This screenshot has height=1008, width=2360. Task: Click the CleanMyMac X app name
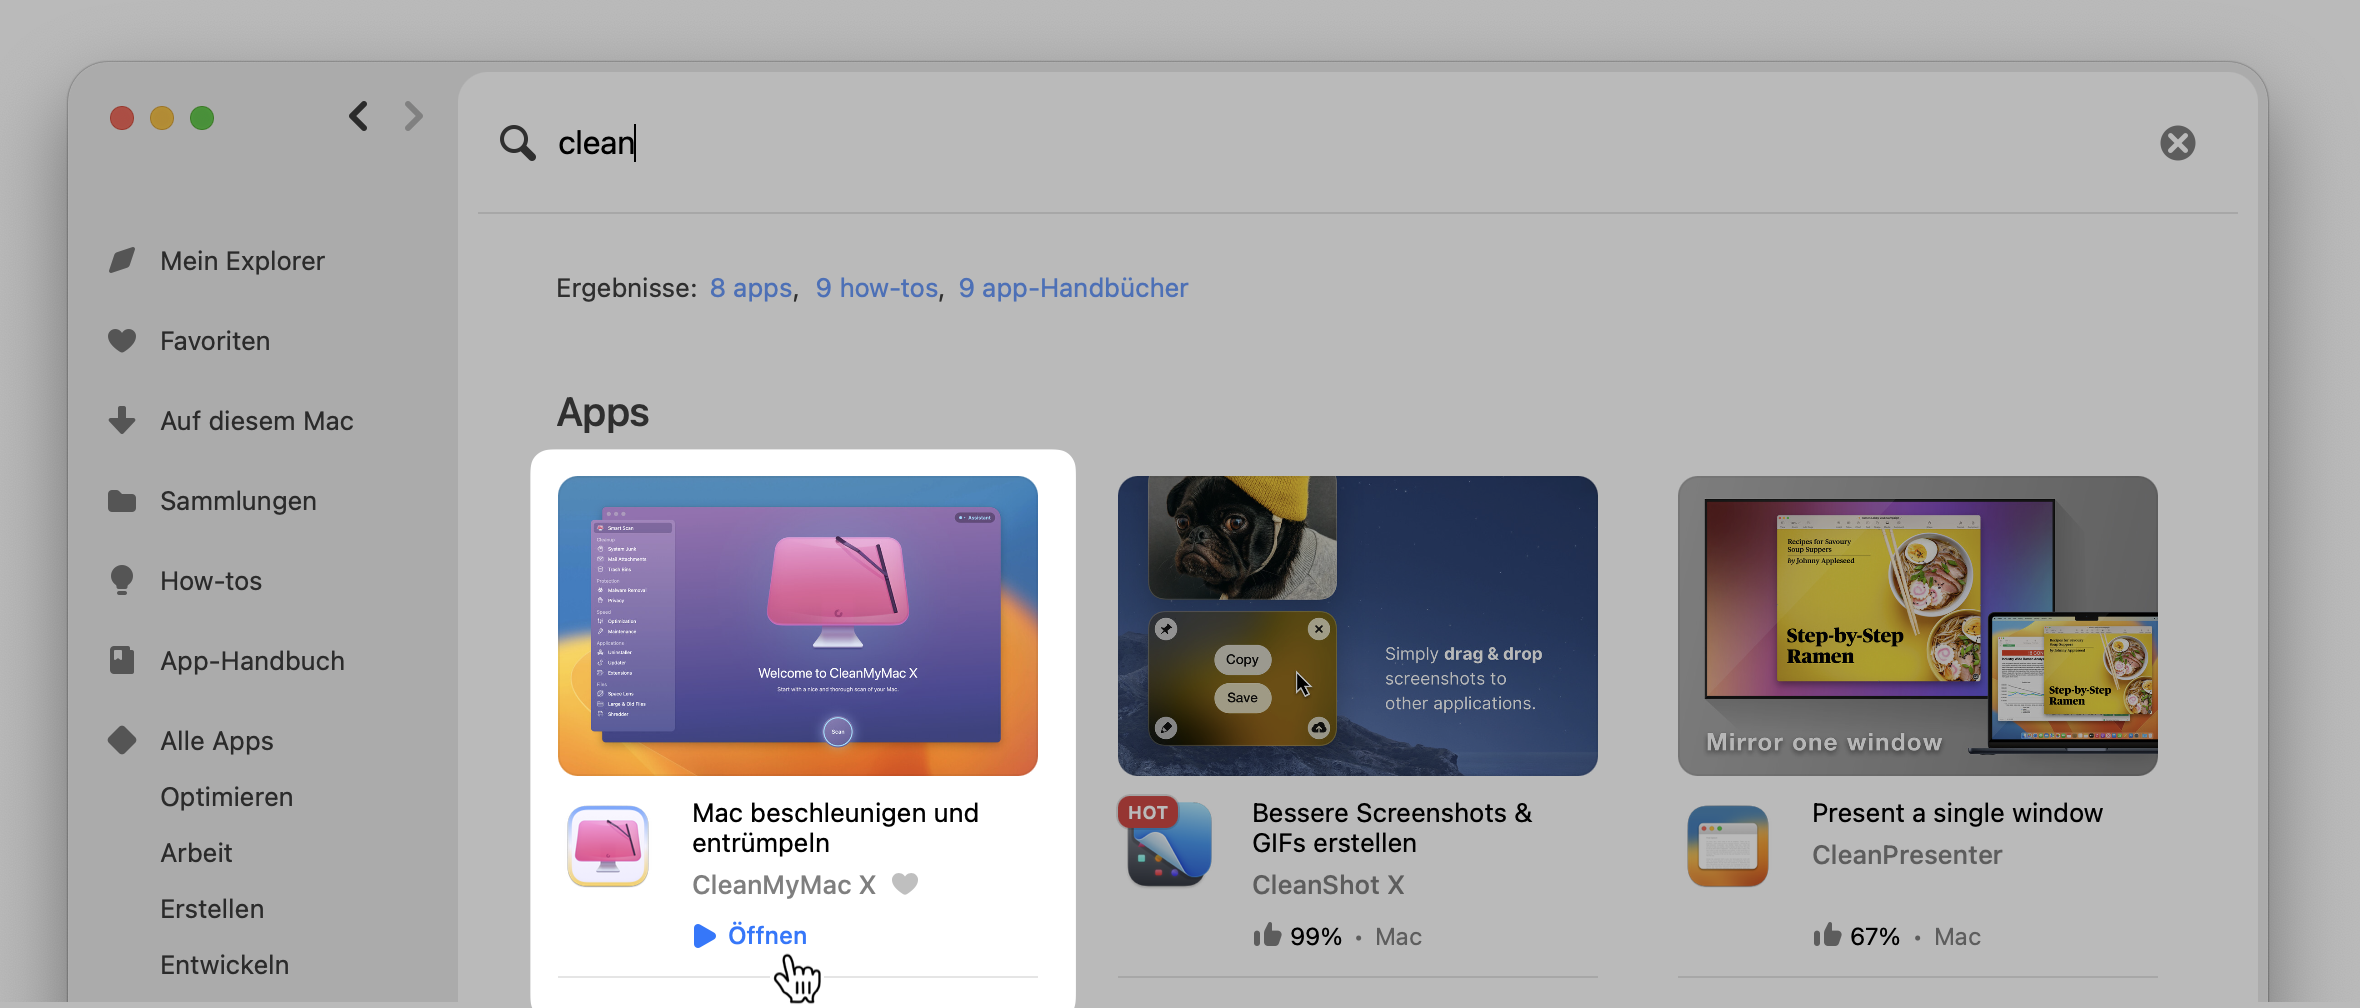(784, 885)
